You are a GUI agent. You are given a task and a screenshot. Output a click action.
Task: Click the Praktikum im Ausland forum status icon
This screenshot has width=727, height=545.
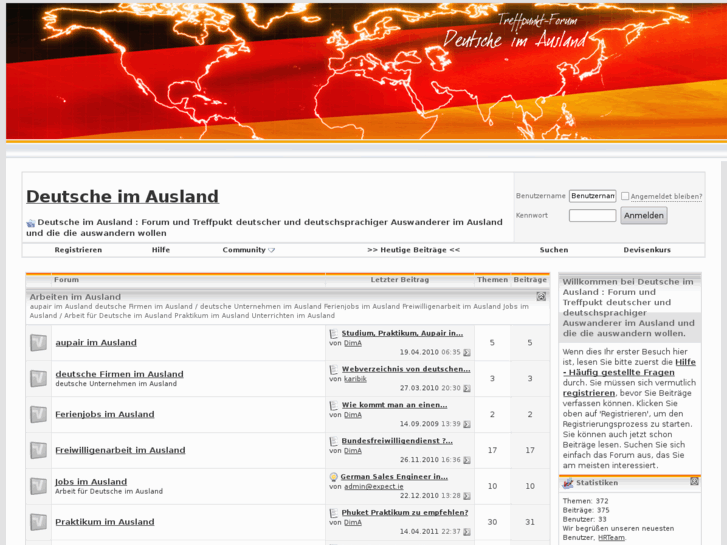coord(38,522)
